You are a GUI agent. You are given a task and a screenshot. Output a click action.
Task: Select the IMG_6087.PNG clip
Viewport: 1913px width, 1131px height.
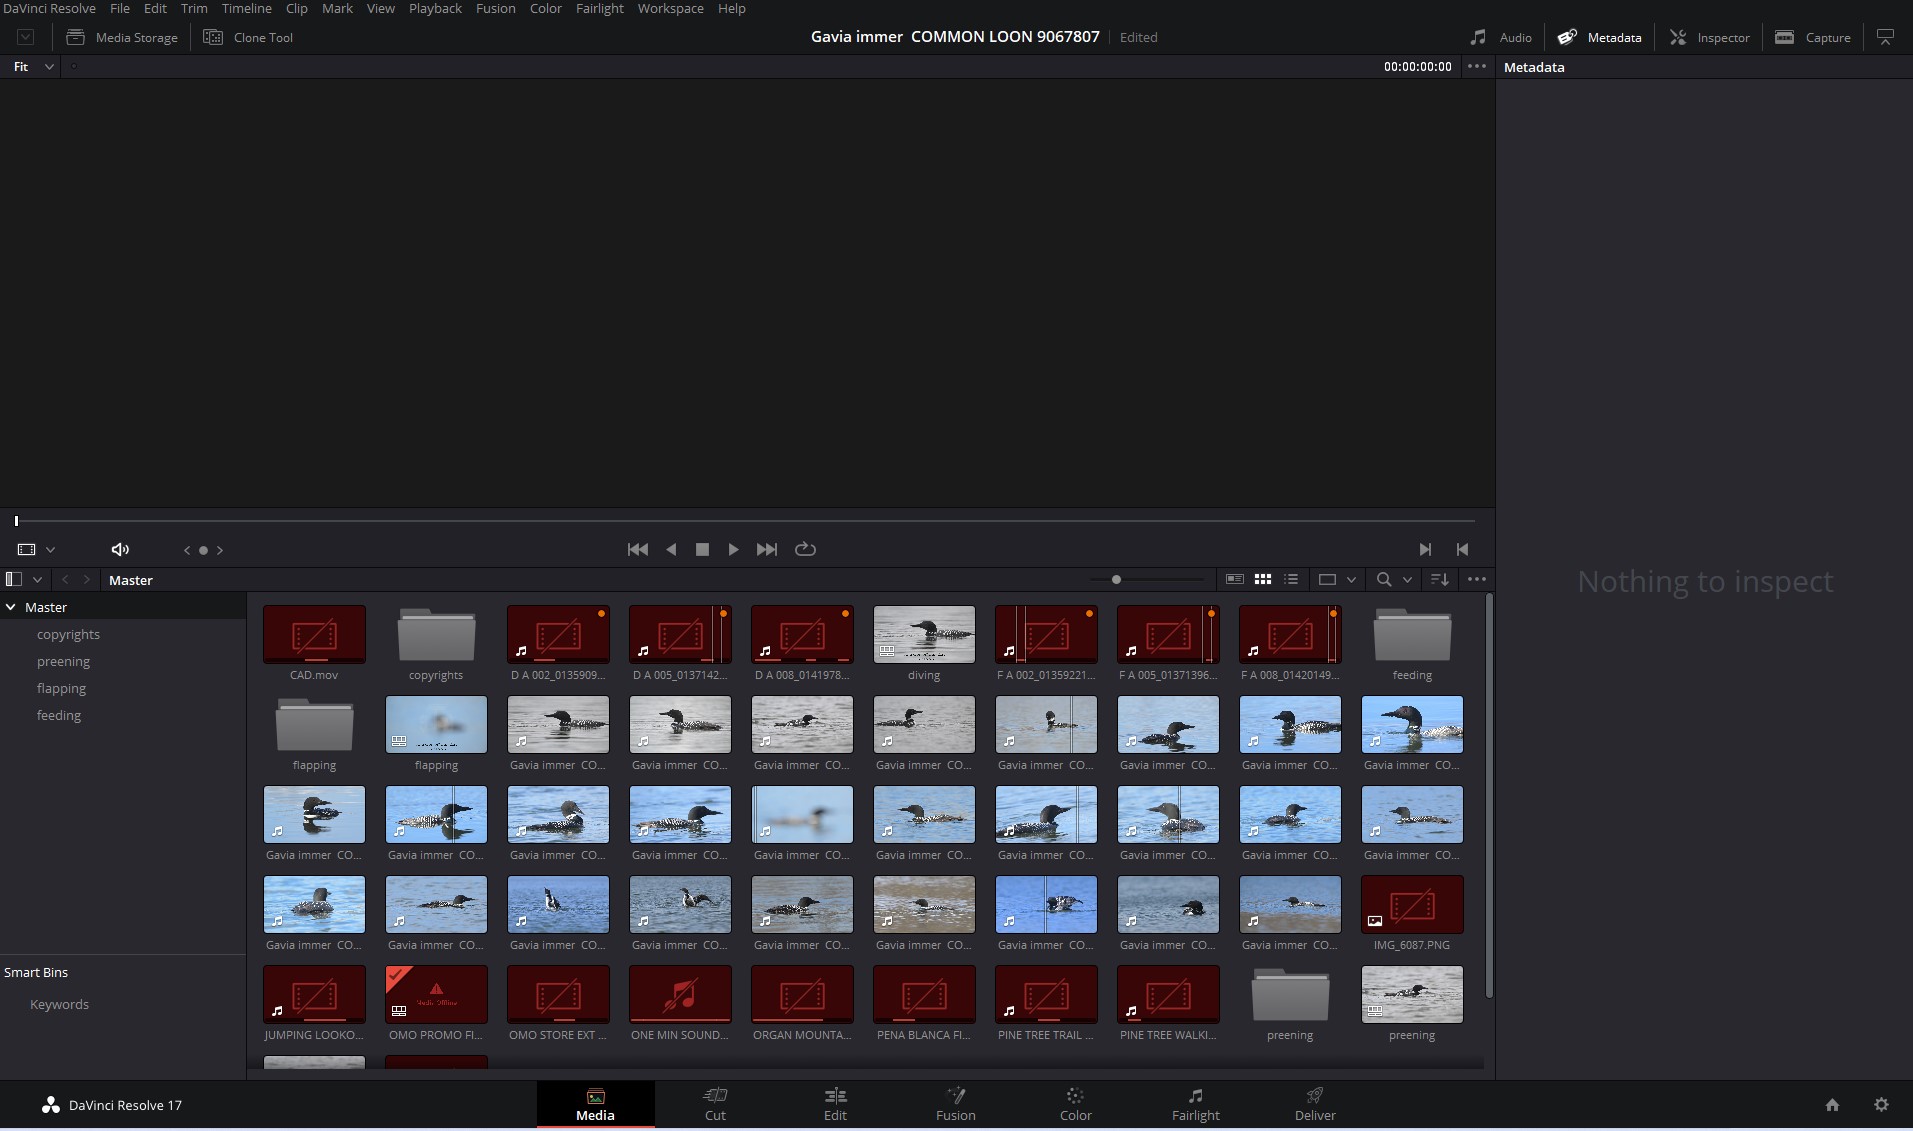(1412, 904)
